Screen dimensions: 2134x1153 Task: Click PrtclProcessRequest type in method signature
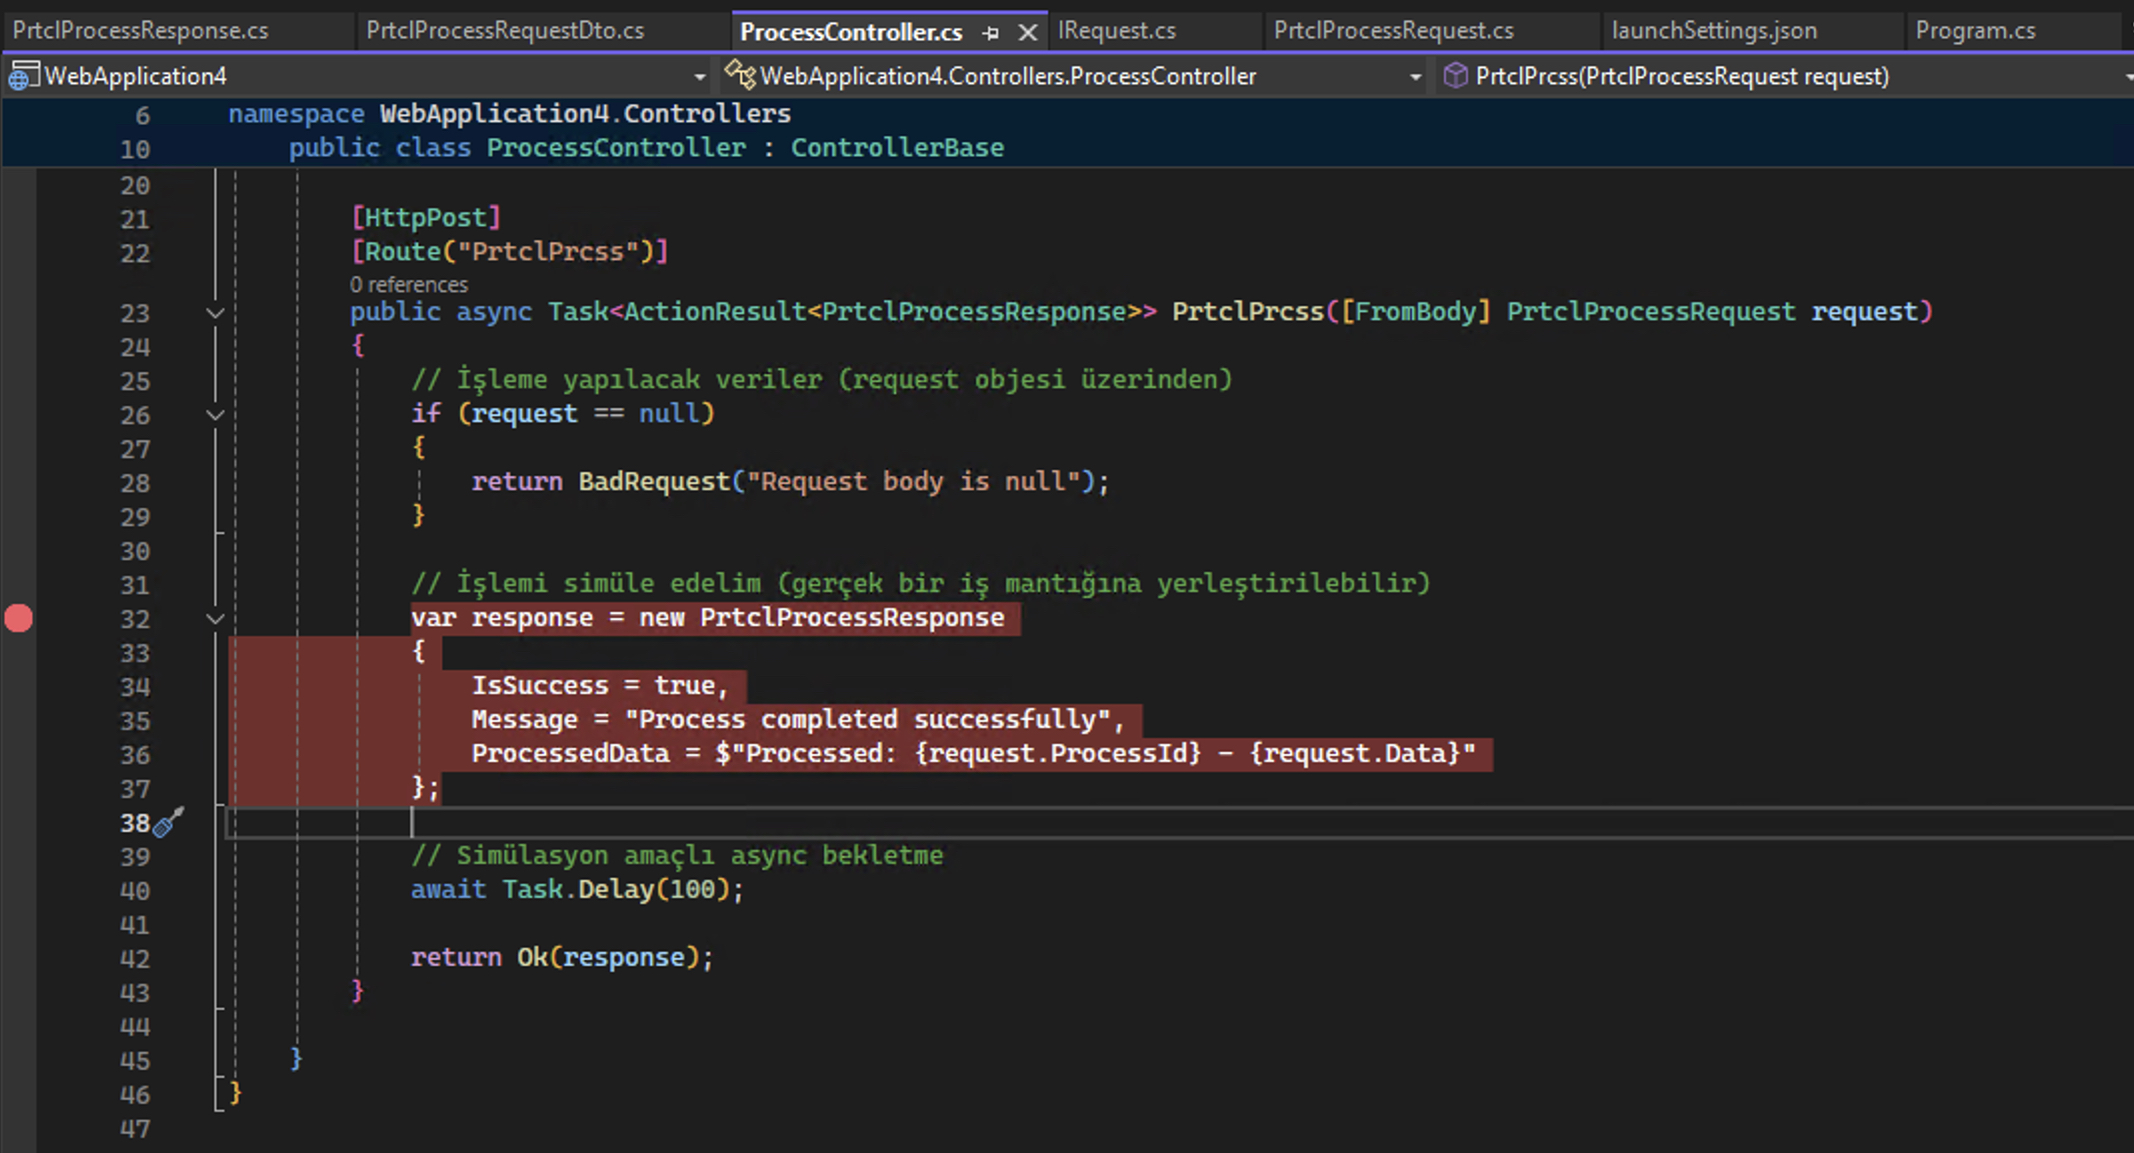1651,311
